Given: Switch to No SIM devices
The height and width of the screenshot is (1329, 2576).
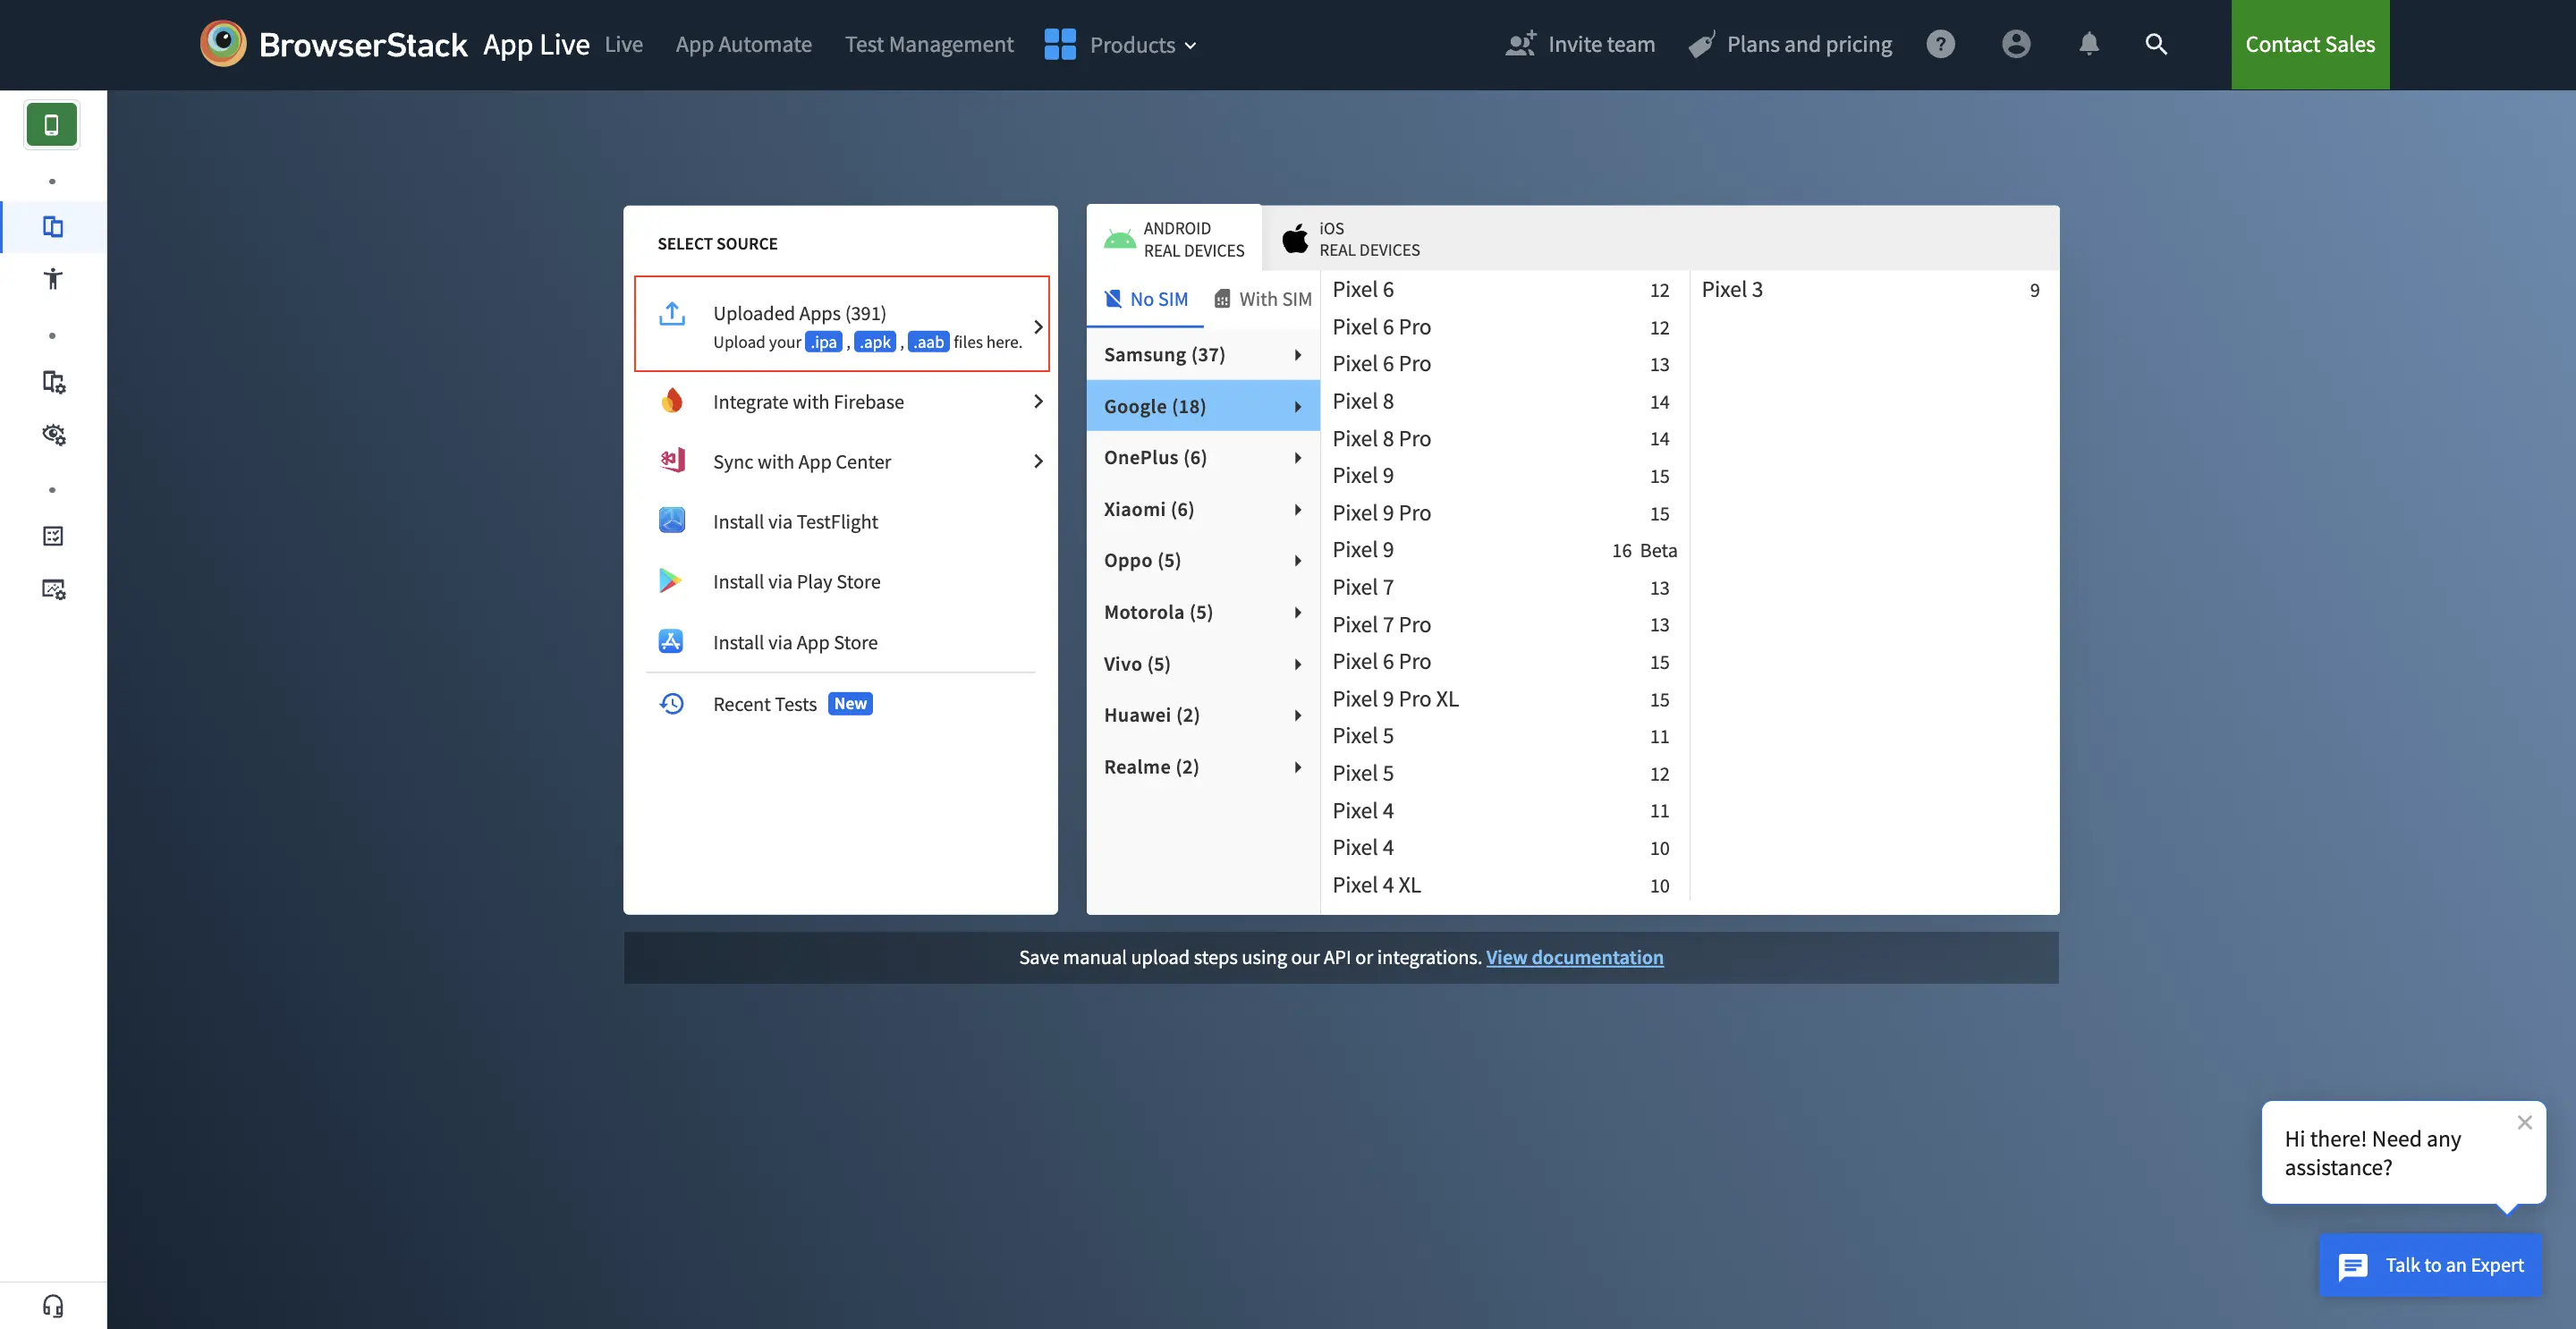Looking at the screenshot, I should pos(1146,299).
